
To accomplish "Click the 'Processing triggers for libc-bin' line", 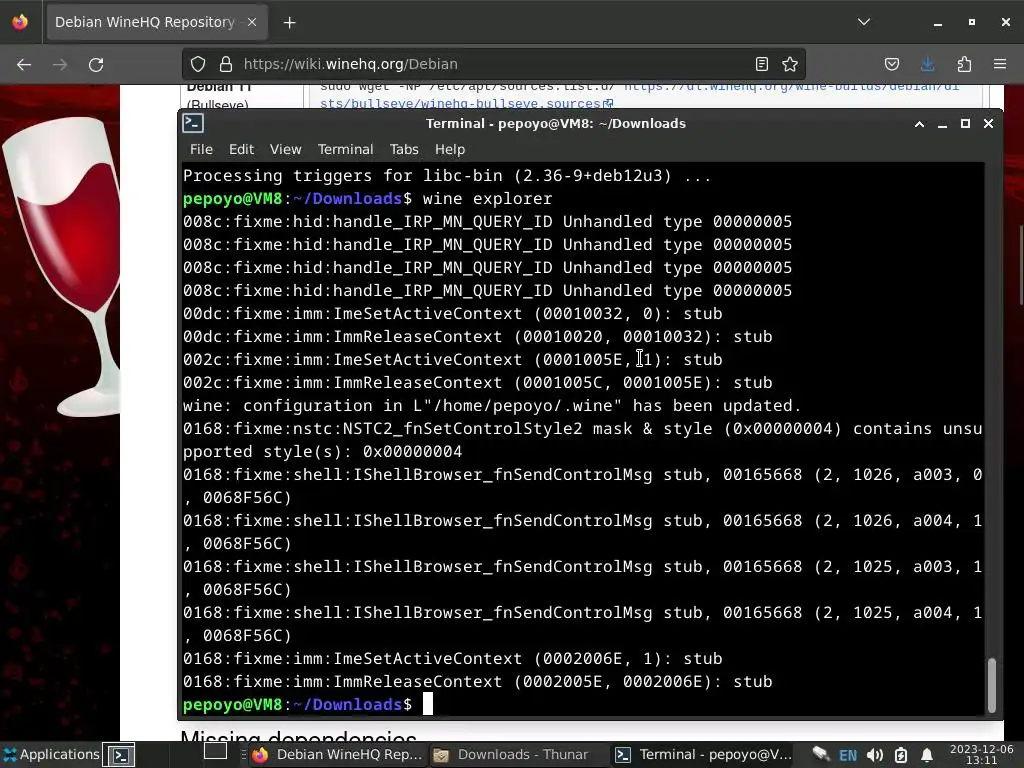I will coord(447,176).
